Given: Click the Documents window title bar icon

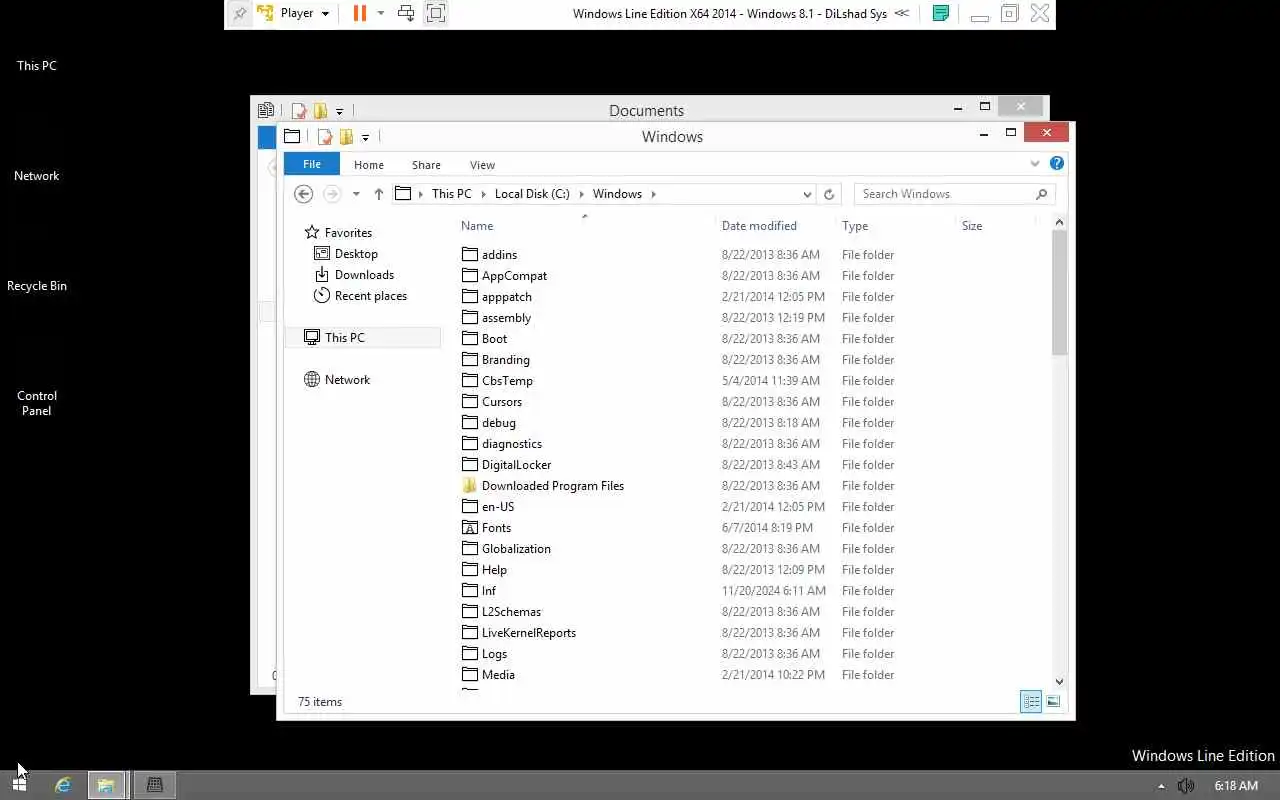Looking at the screenshot, I should click(x=266, y=110).
